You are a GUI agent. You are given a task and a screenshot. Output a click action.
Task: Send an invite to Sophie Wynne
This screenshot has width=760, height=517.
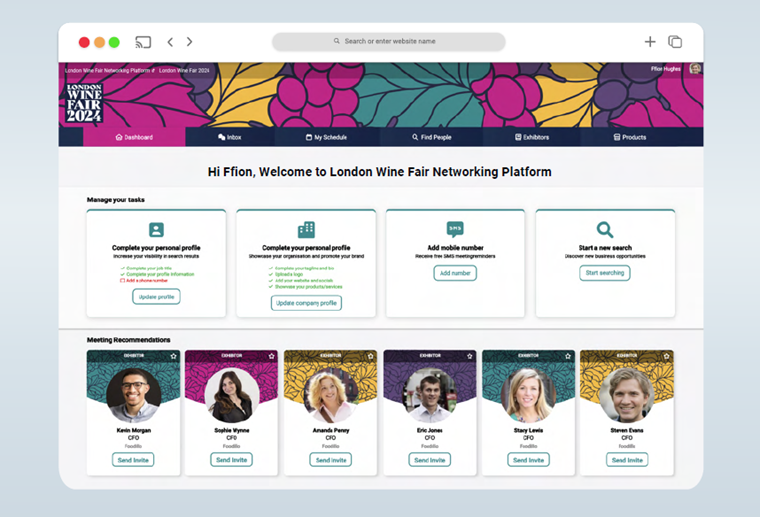click(232, 460)
